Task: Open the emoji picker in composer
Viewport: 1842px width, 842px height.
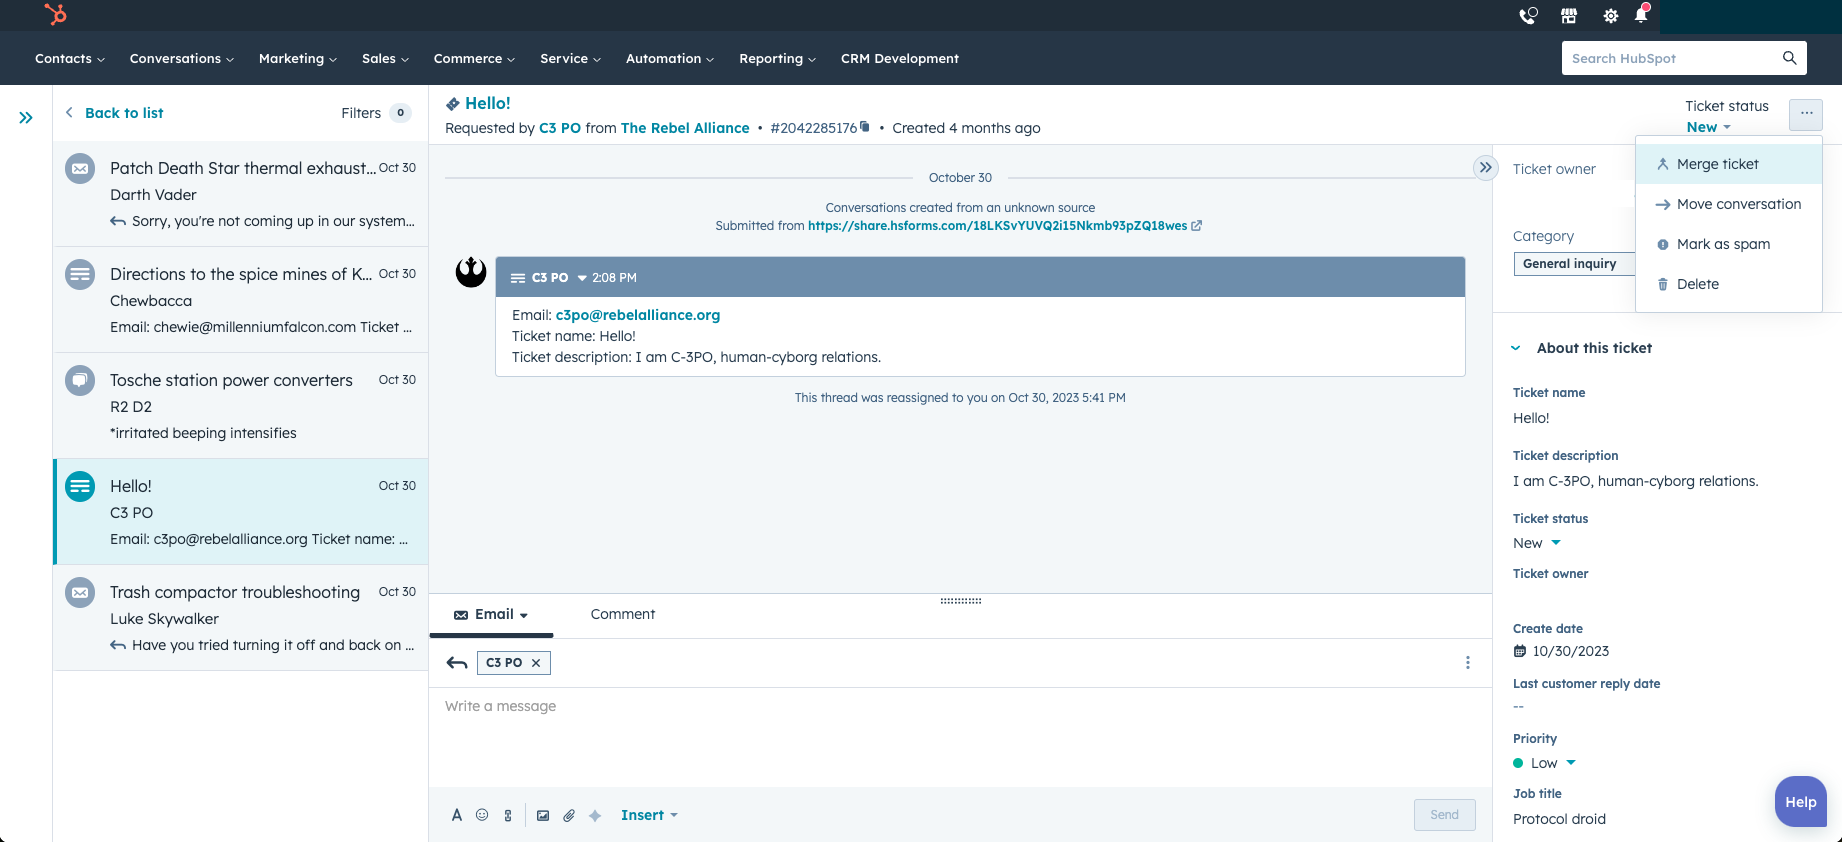Action: point(482,815)
